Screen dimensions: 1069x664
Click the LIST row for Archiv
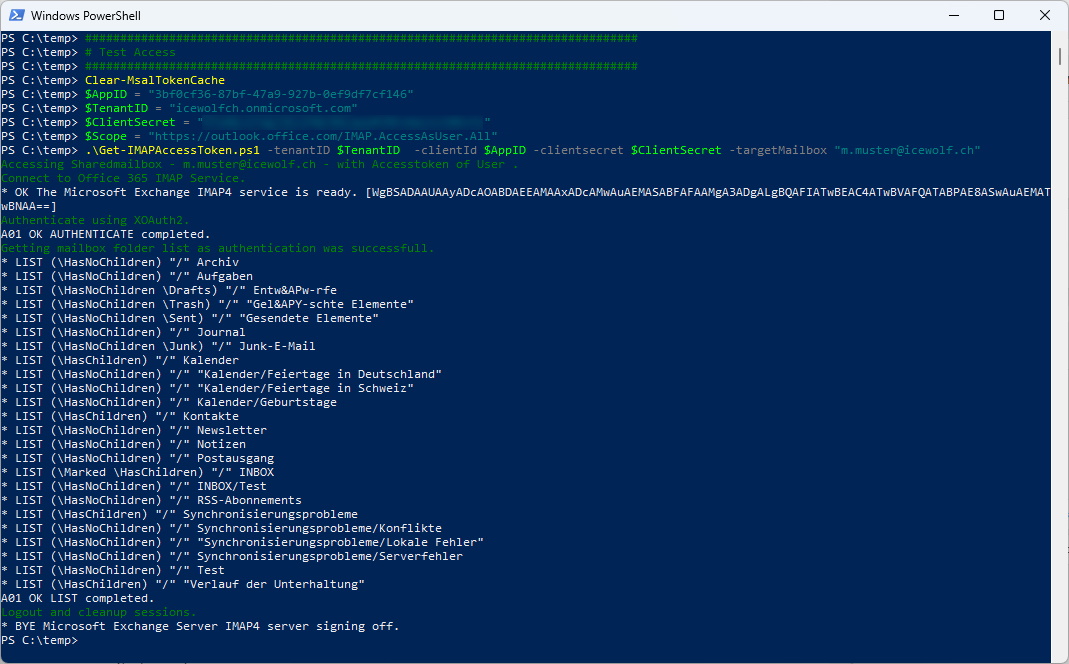120,262
